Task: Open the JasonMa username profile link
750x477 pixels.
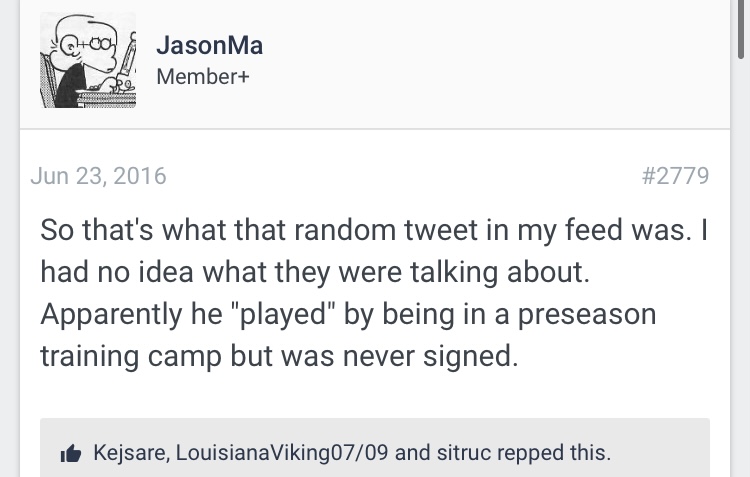Action: click(x=210, y=45)
